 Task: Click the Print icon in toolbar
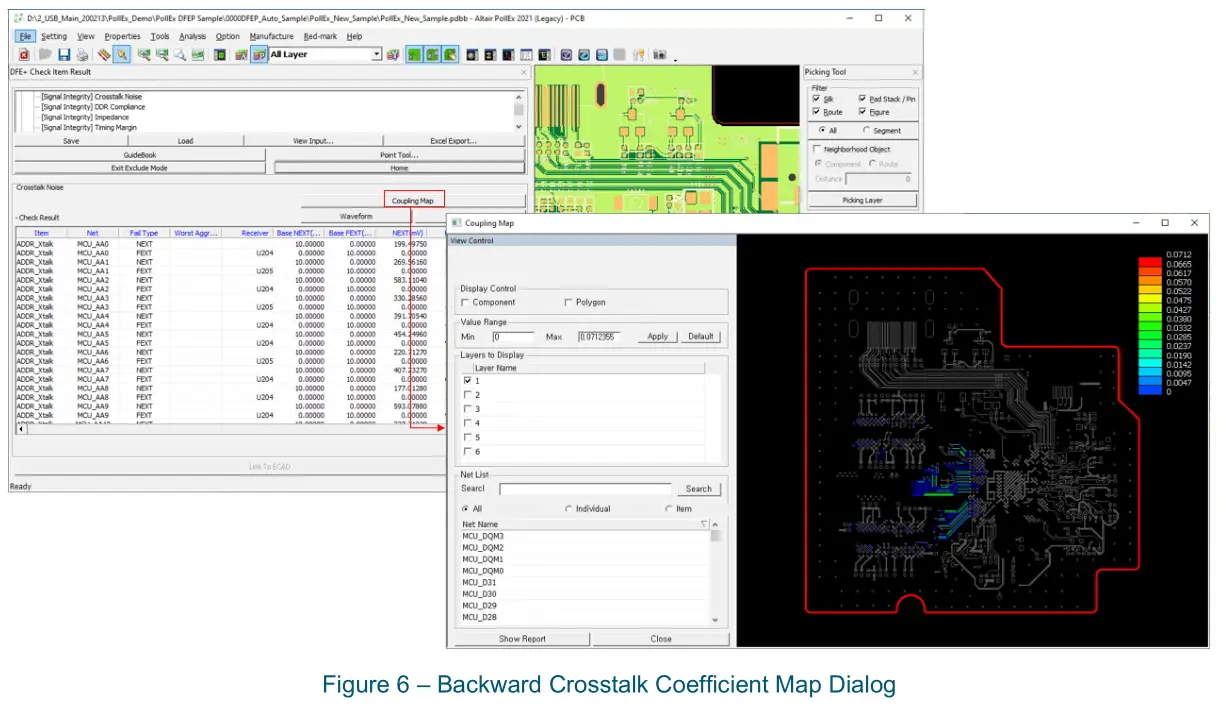click(x=82, y=55)
